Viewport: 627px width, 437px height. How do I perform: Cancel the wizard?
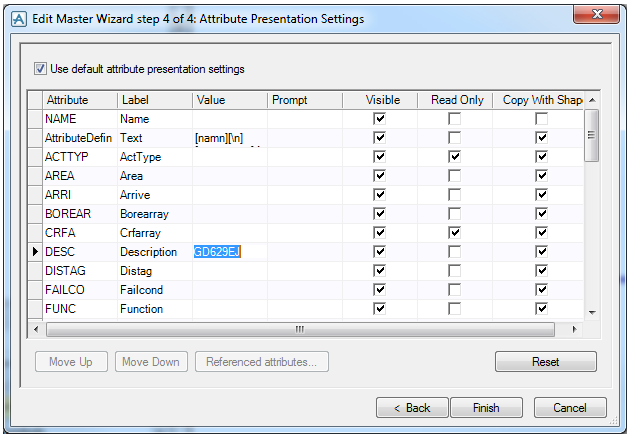(569, 408)
